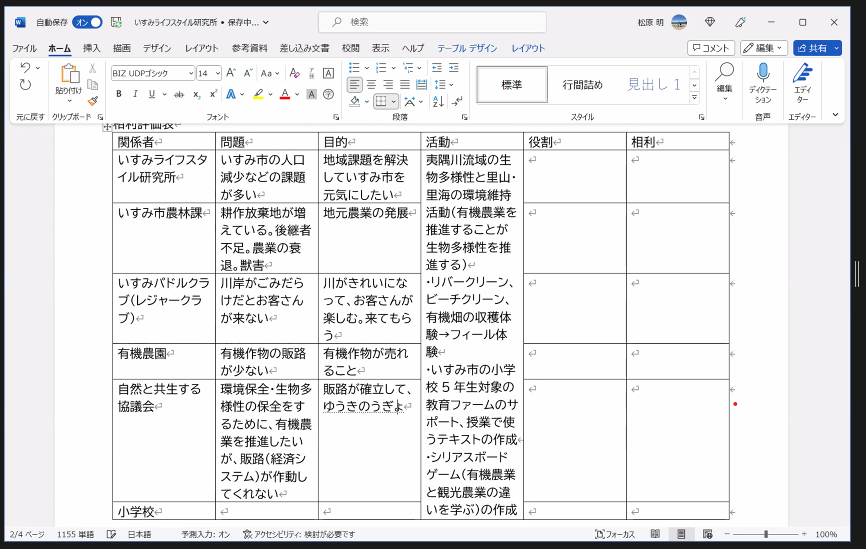Switch to the 挿入 tab
The image size is (866, 549).
[92, 48]
